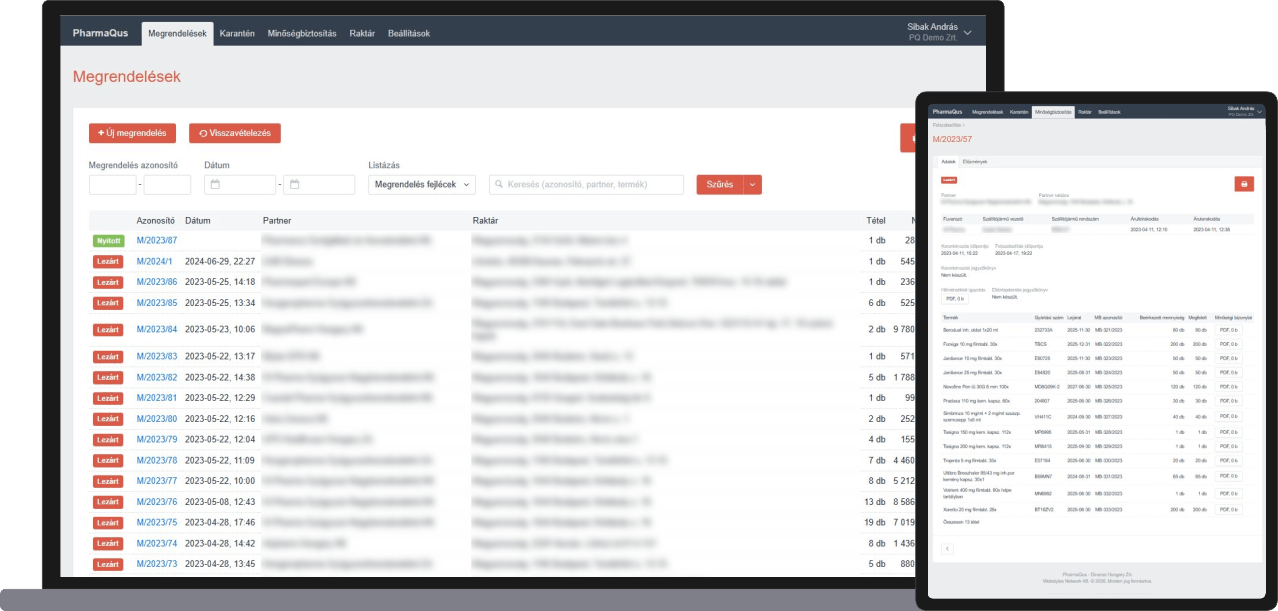The height and width of the screenshot is (611, 1278).
Task: Open order M/2023/84
Action: pyautogui.click(x=157, y=329)
